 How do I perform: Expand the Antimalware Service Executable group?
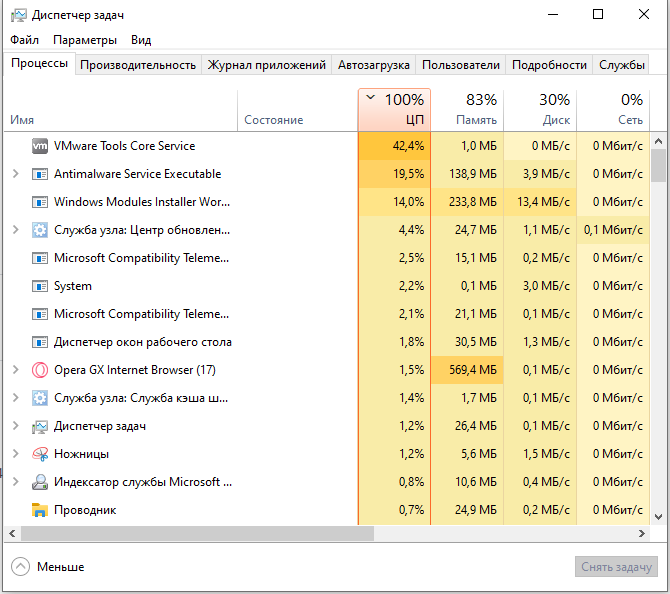[16, 174]
